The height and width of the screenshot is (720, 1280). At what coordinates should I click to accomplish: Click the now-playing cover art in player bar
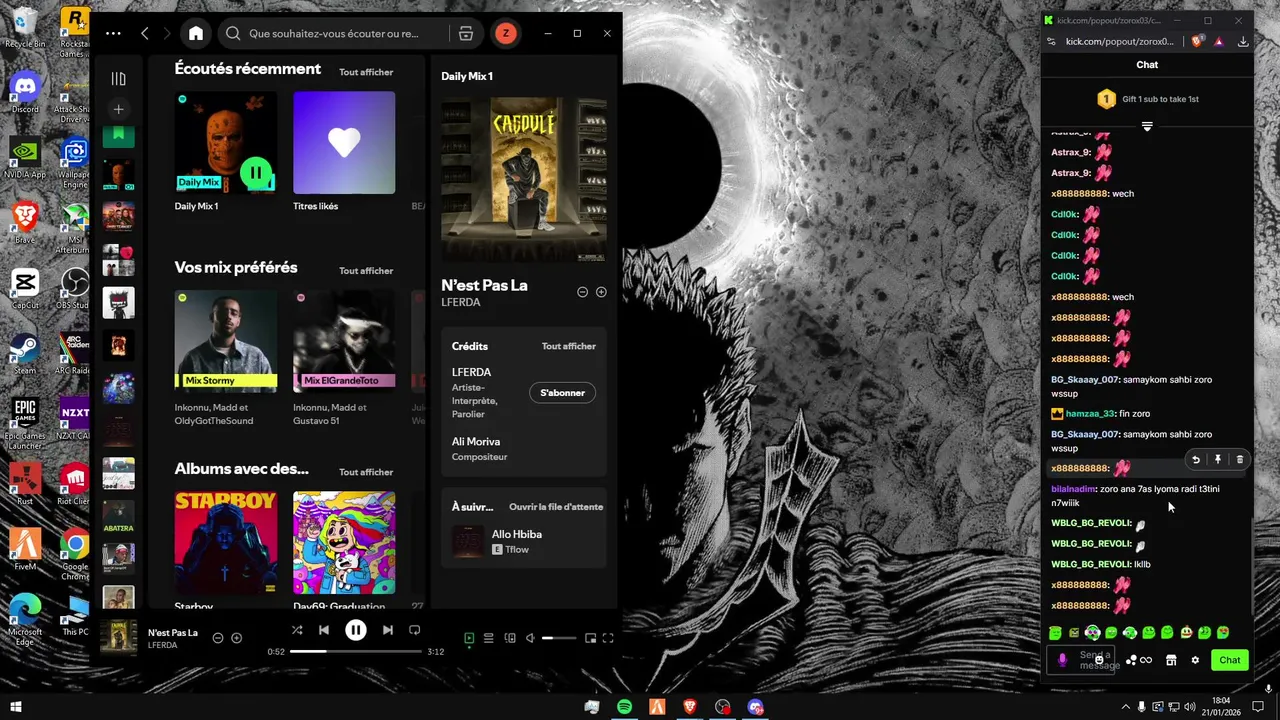(119, 638)
